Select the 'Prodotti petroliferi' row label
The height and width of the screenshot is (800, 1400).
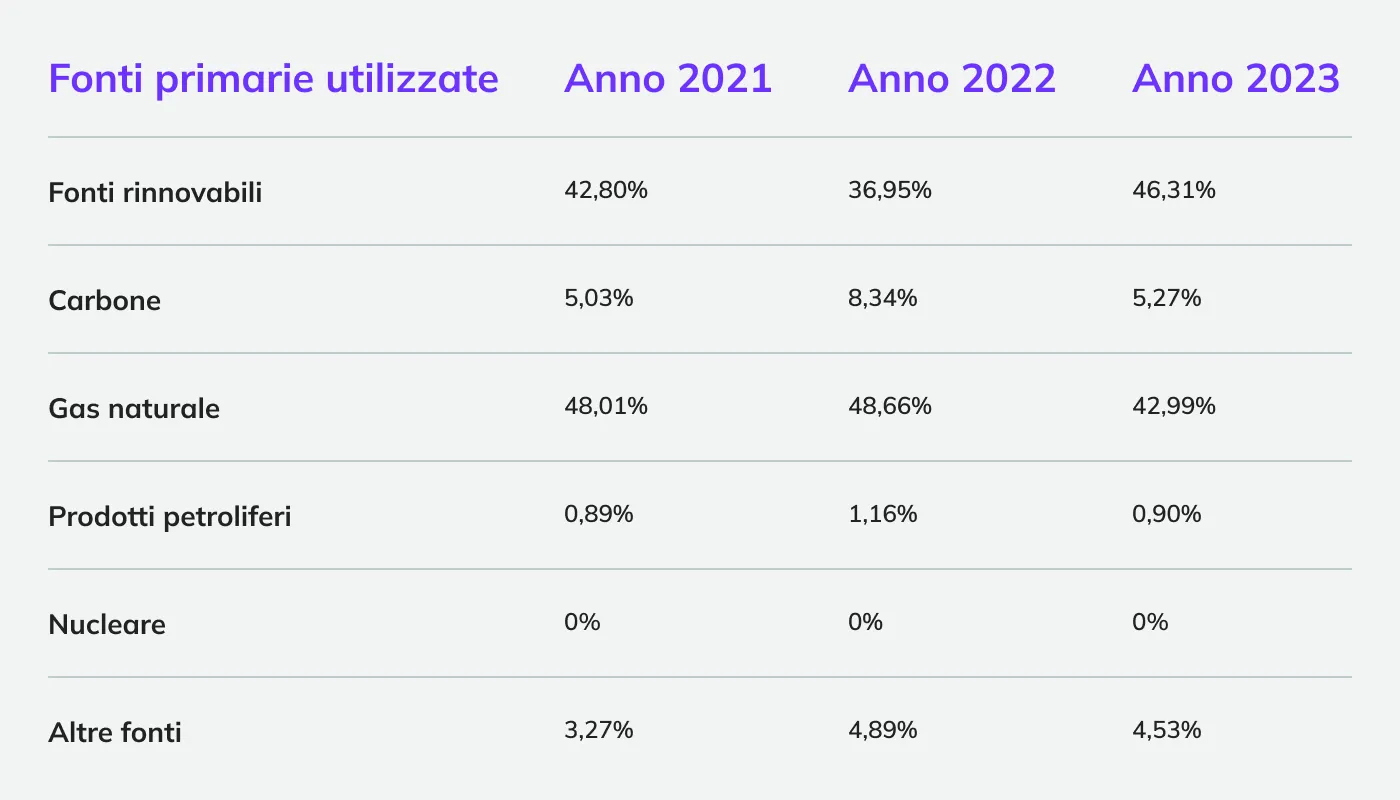coord(170,516)
